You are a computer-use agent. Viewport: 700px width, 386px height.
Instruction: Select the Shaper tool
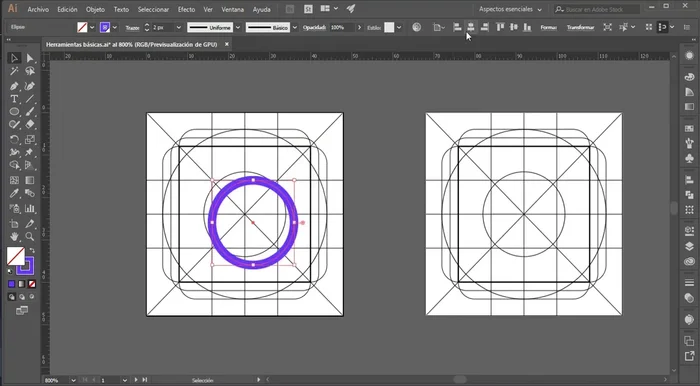[x=14, y=125]
